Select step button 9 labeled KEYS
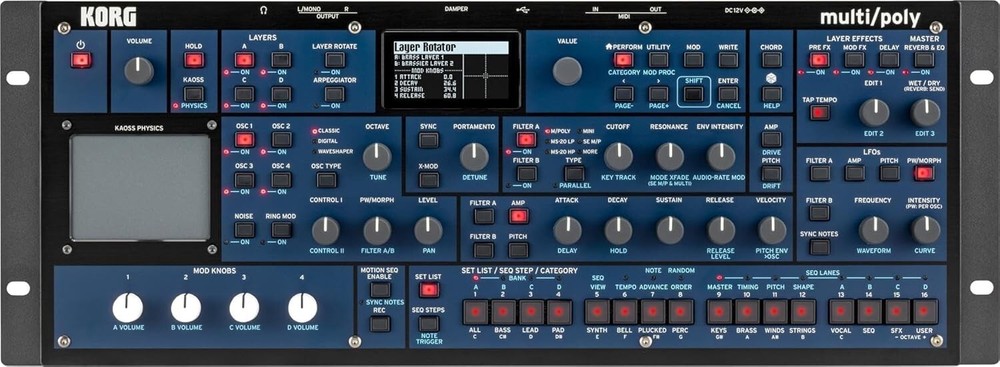 pos(719,311)
